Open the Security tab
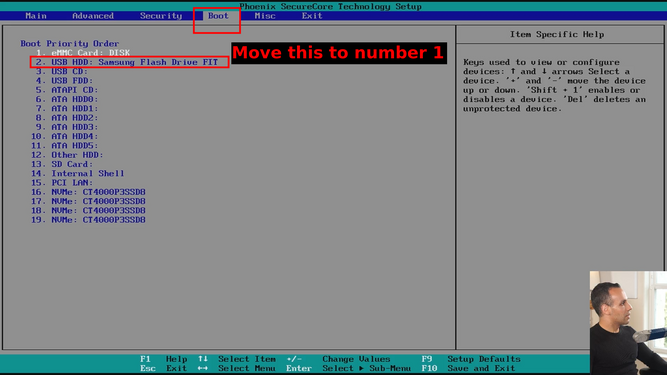Screen dimensions: 667x375 pyautogui.click(x=161, y=16)
